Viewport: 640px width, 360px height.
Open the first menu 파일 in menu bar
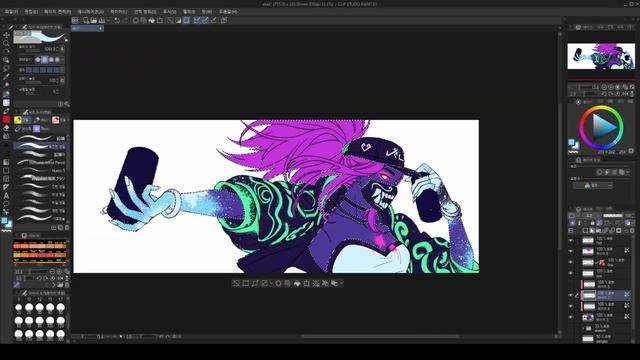click(11, 12)
